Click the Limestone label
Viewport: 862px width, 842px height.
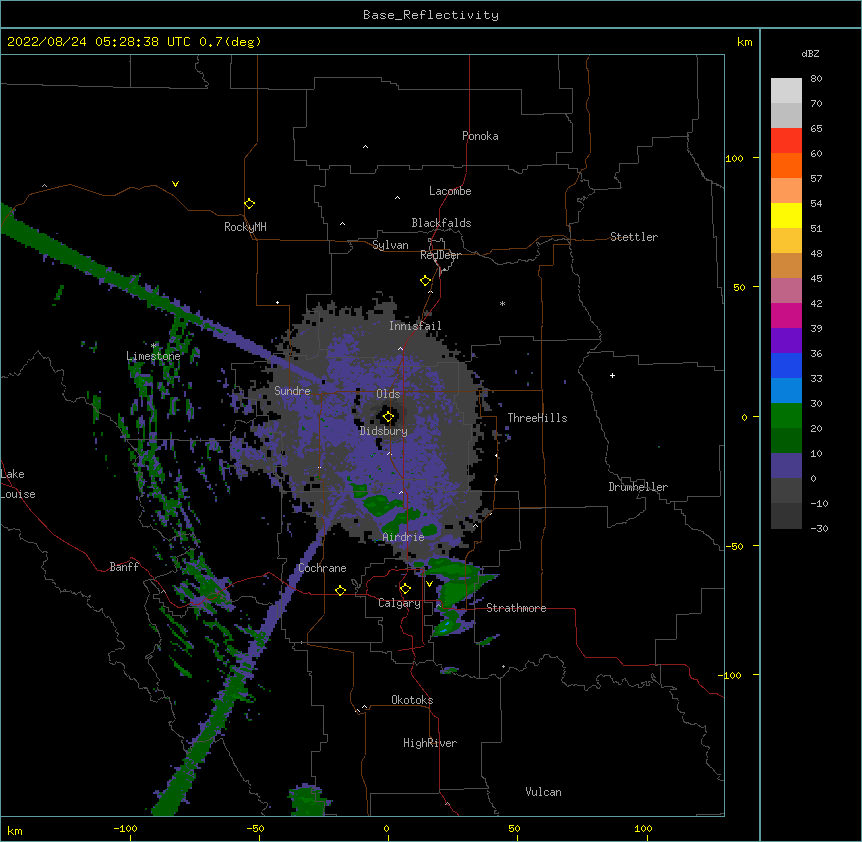point(153,356)
